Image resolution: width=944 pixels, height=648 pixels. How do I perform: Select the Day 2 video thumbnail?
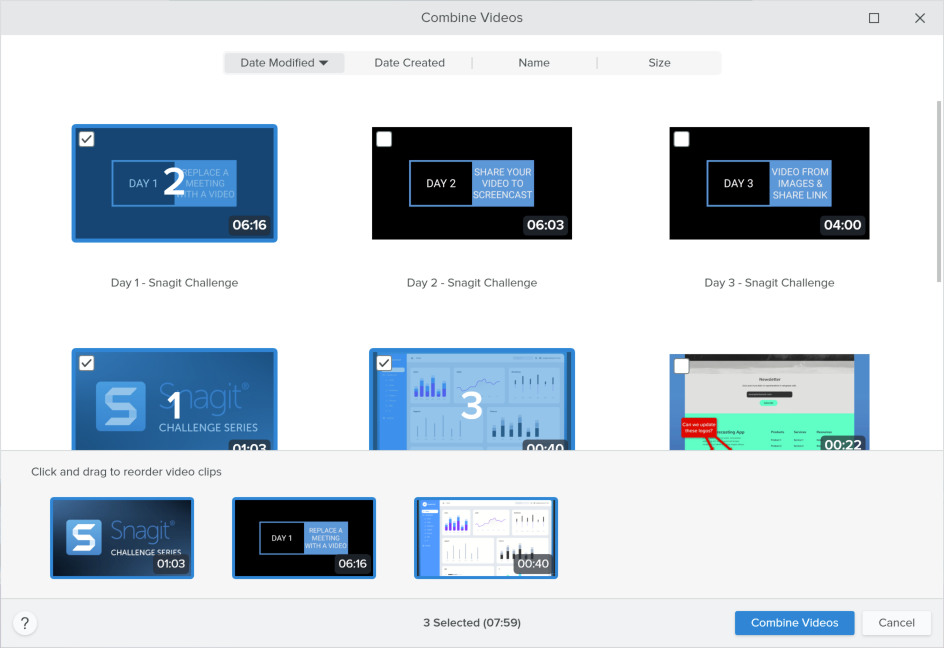[x=472, y=183]
